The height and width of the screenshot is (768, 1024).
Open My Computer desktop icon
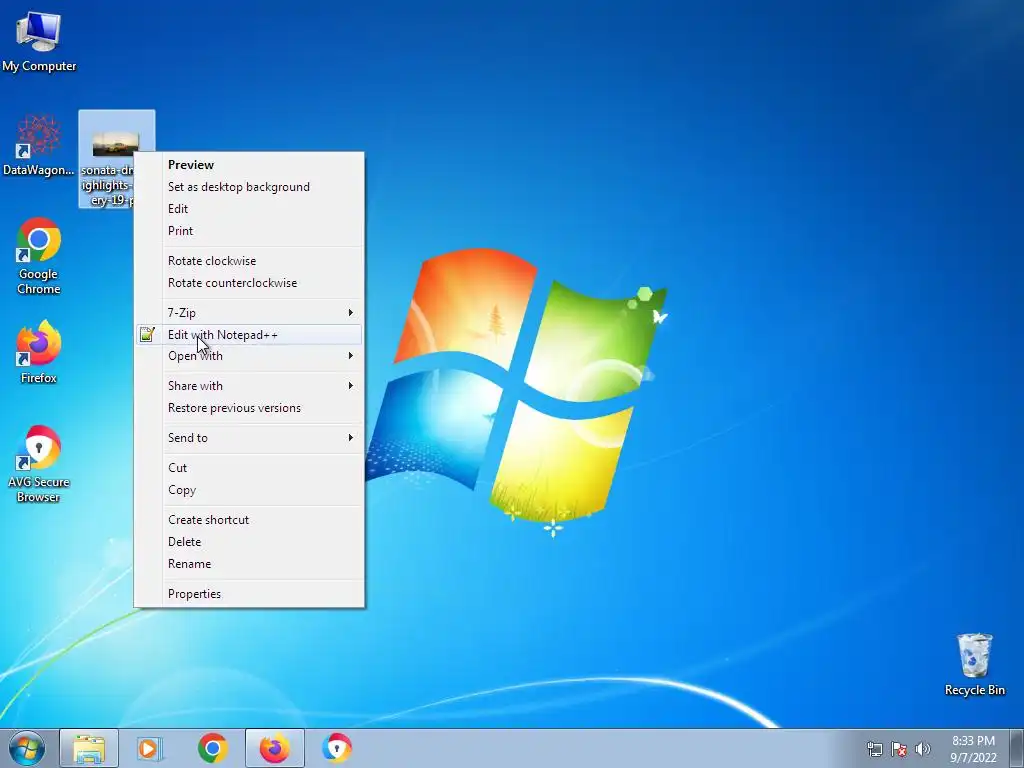click(x=39, y=40)
